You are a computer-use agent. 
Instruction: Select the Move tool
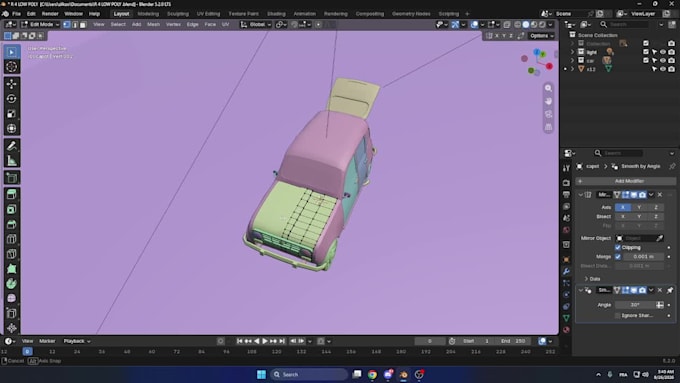coord(12,84)
